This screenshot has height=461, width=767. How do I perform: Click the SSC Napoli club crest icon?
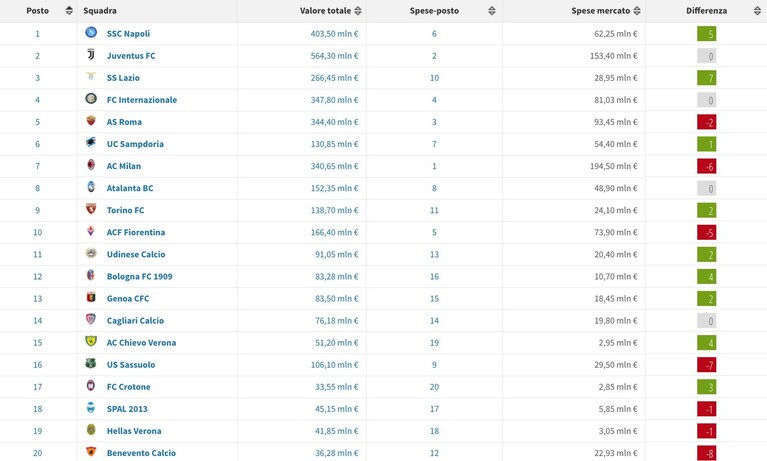tap(91, 32)
